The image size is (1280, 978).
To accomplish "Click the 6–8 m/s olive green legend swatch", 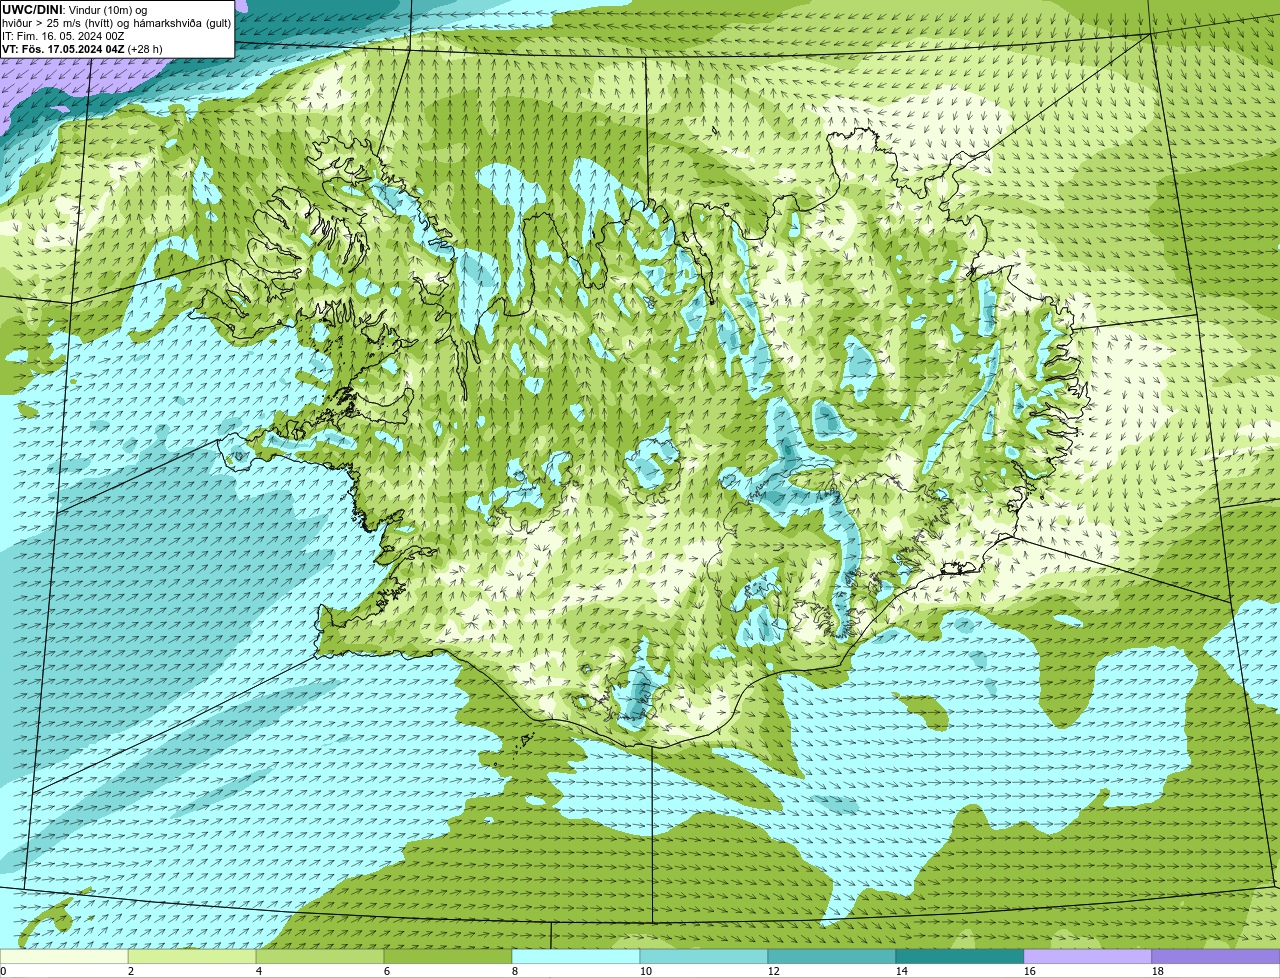I will click(x=448, y=957).
